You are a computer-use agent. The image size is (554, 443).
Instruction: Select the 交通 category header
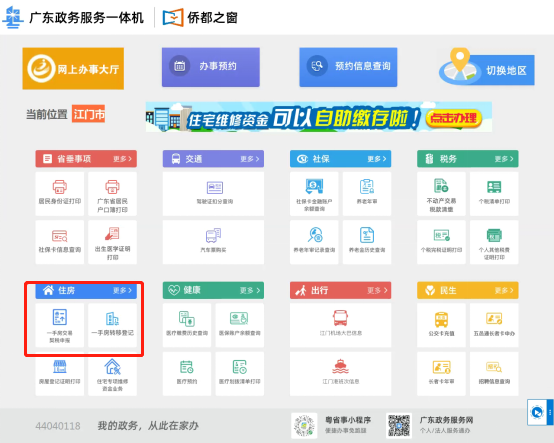tap(213, 159)
